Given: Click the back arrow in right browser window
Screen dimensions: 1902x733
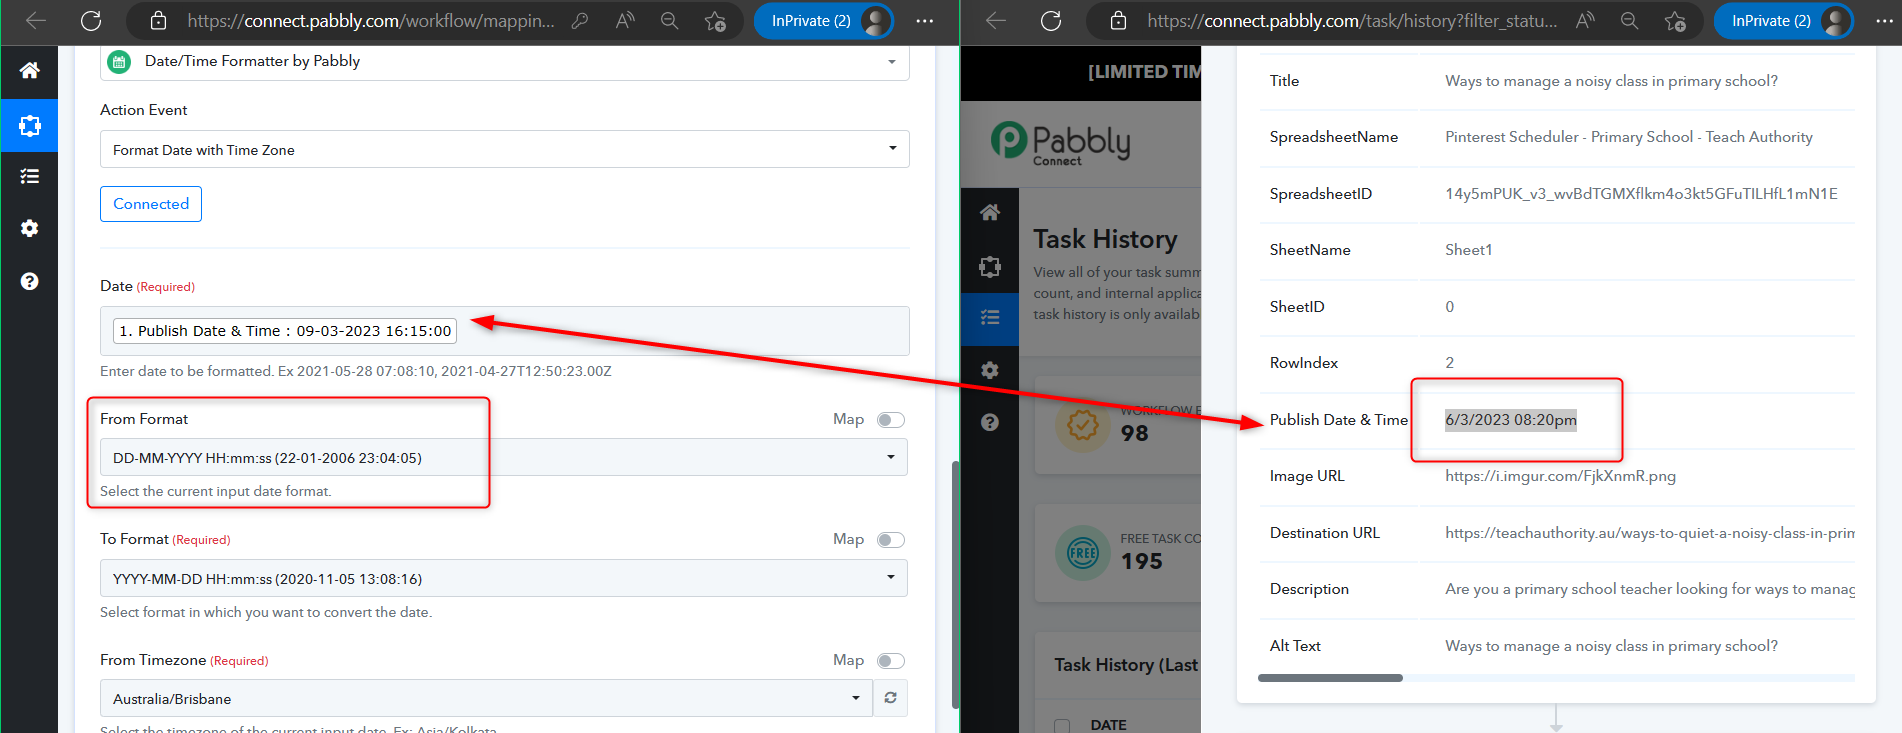Looking at the screenshot, I should coord(996,21).
